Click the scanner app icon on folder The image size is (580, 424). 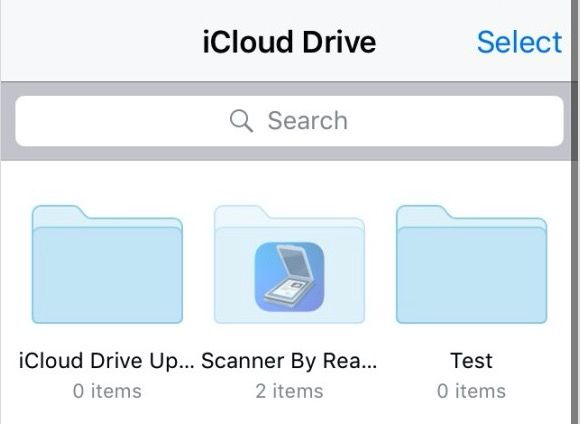tap(289, 276)
